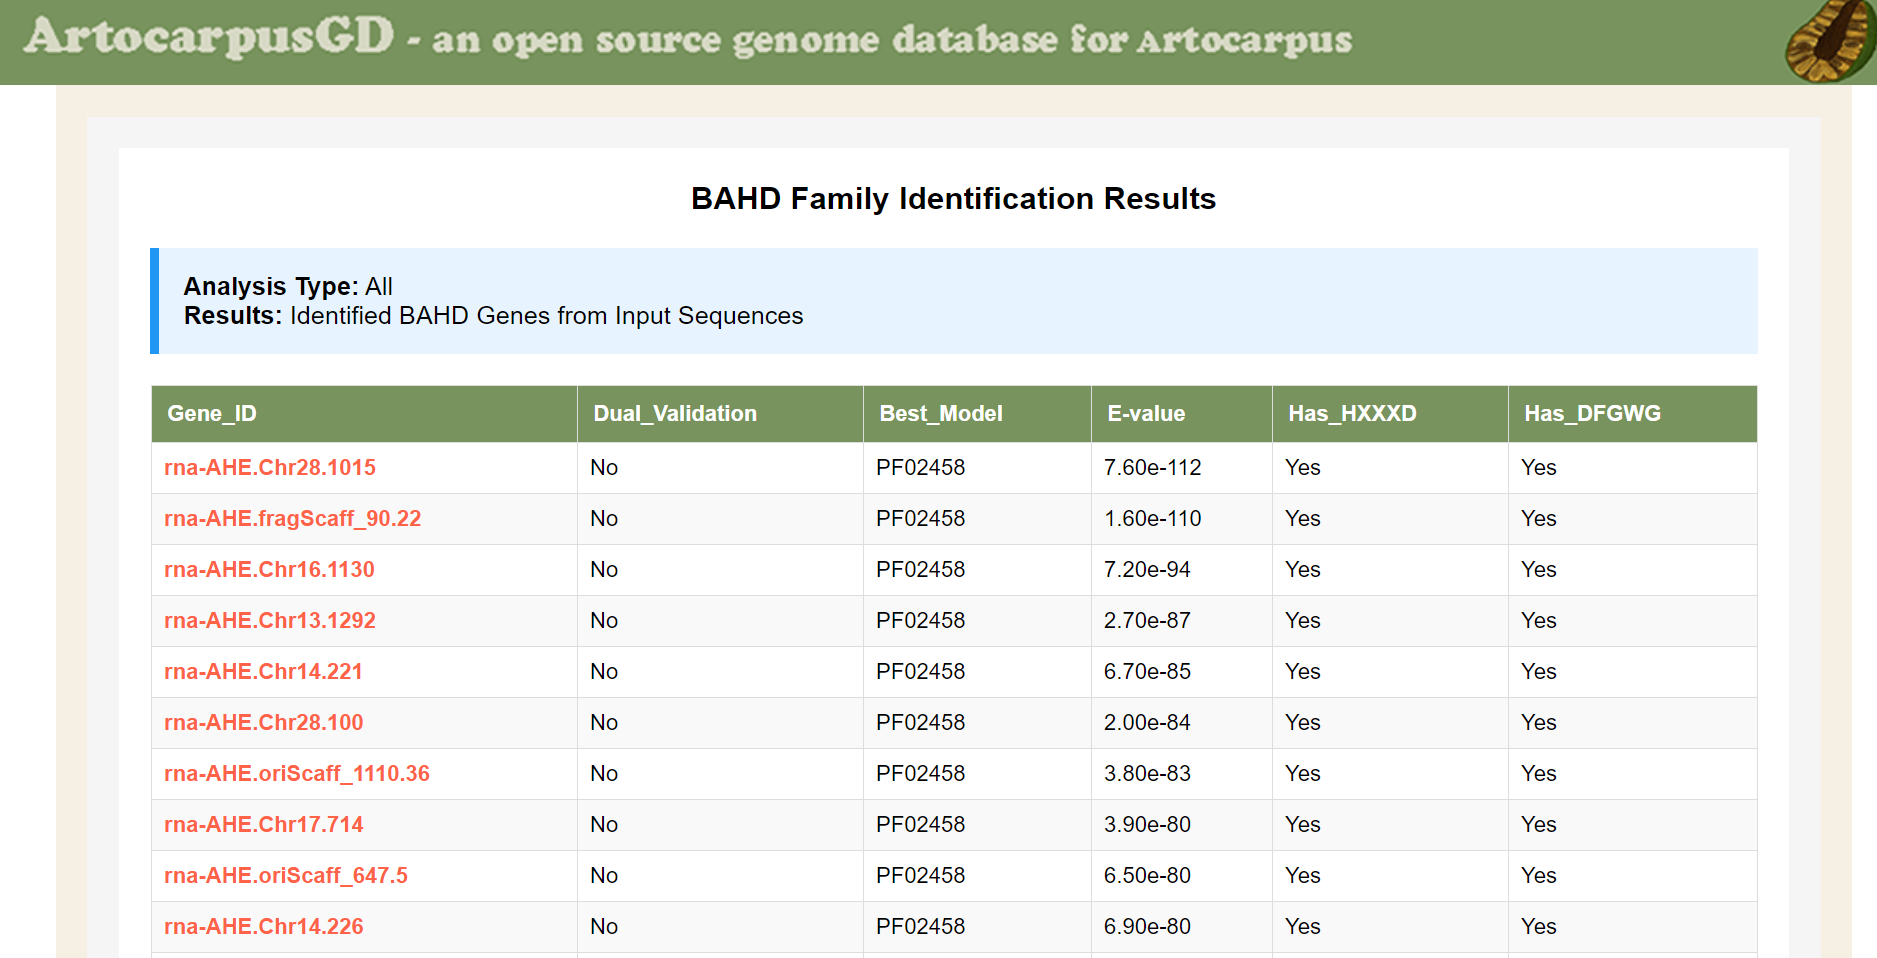View gene rna-AHE.oriScaff_1110.36

296,774
